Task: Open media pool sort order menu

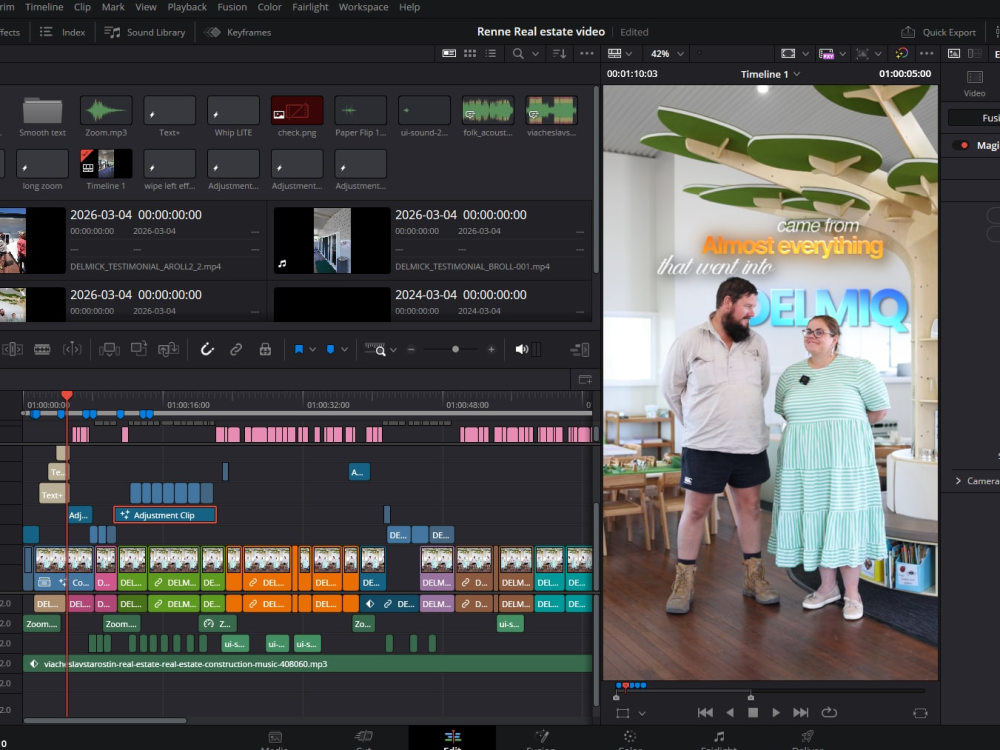Action: 559,54
